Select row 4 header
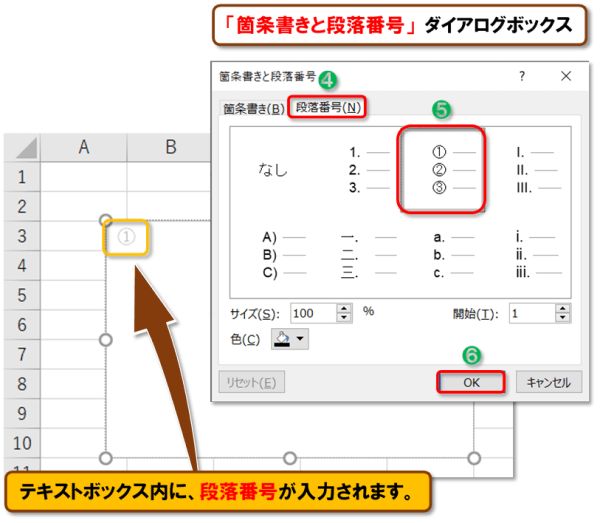 click(22, 266)
